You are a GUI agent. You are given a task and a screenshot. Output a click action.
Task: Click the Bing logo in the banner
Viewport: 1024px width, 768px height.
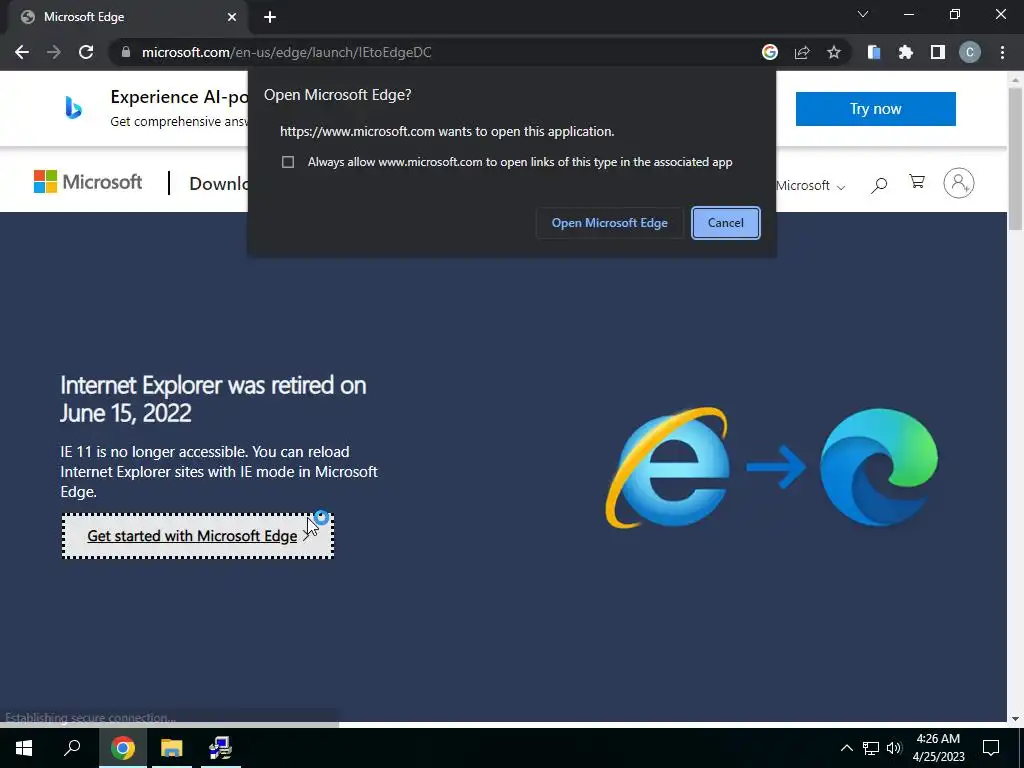pos(73,108)
